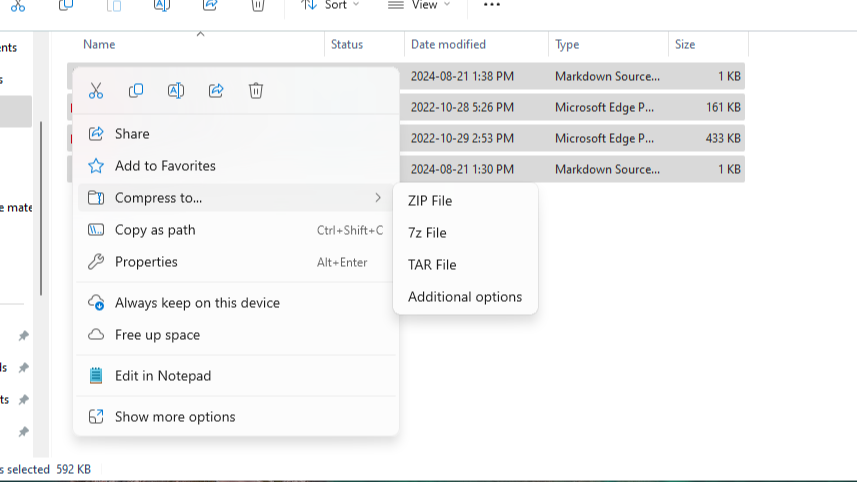This screenshot has height=482, width=857.
Task: Open Additional options for compression
Action: pyautogui.click(x=465, y=297)
